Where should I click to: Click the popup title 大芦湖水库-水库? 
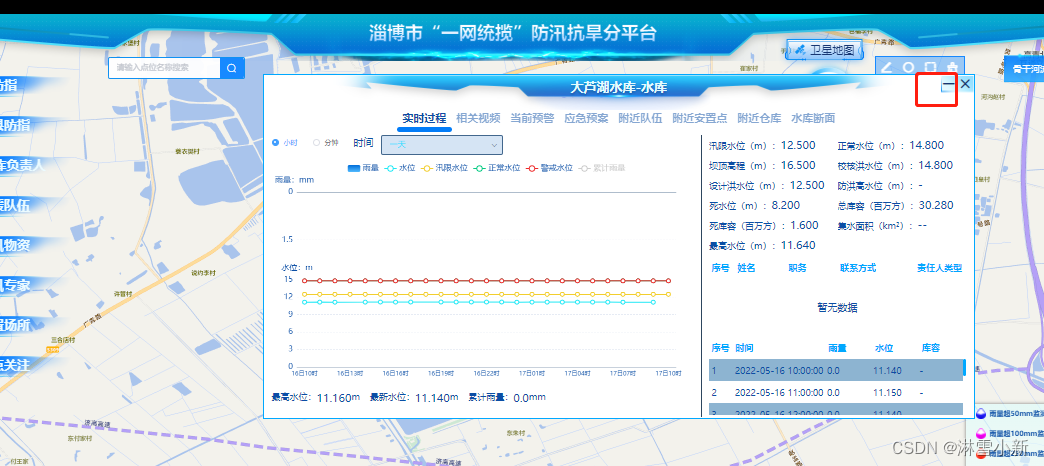click(619, 87)
